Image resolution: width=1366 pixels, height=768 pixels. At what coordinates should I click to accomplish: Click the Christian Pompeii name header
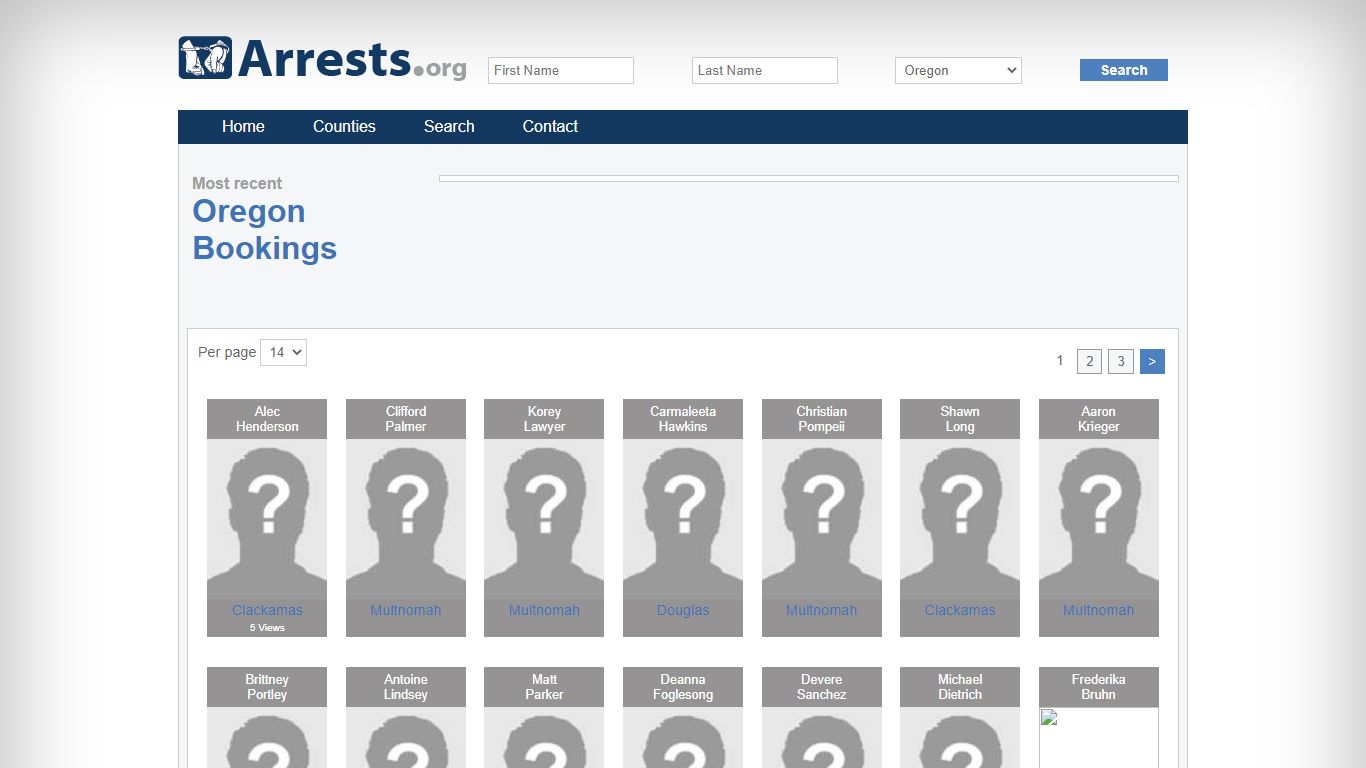[822, 419]
